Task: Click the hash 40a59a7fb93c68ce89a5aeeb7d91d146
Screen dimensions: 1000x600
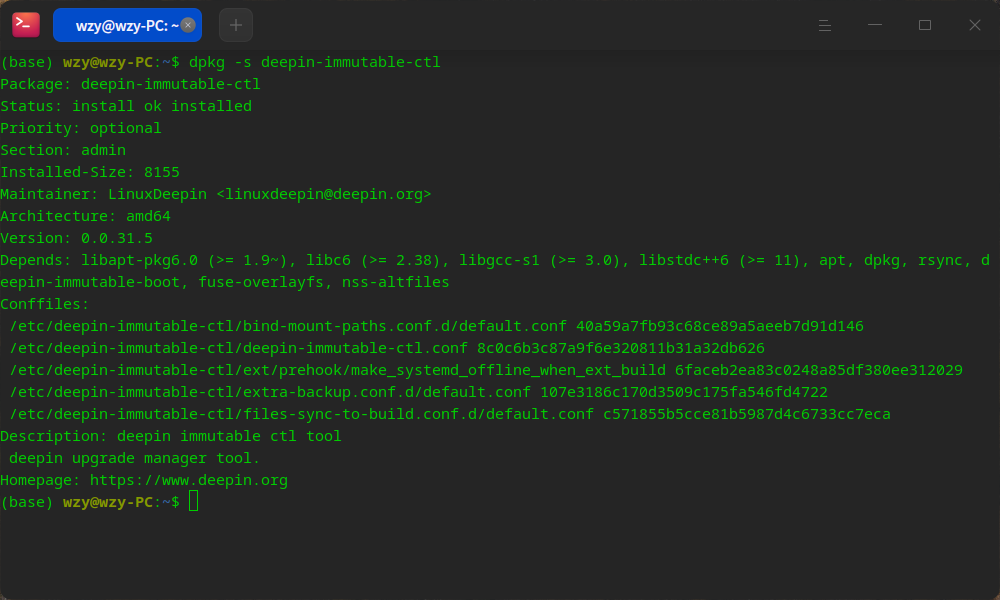Action: tap(720, 326)
